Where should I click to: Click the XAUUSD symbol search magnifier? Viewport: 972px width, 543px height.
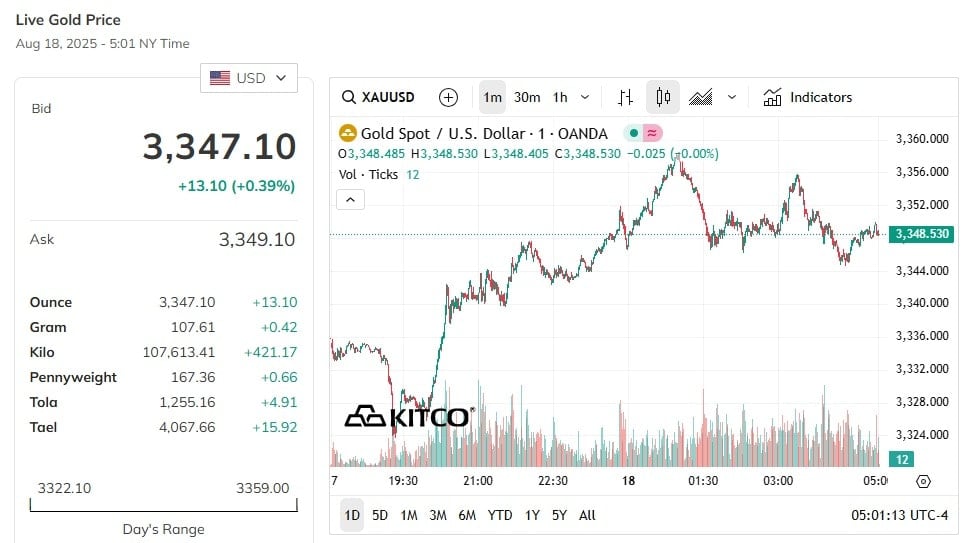point(349,97)
